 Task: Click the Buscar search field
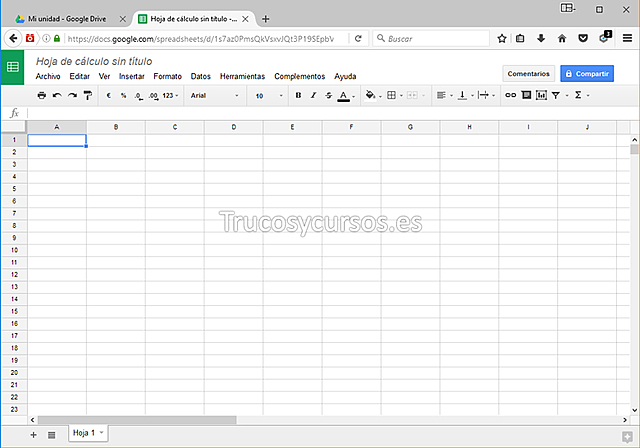[x=431, y=38]
